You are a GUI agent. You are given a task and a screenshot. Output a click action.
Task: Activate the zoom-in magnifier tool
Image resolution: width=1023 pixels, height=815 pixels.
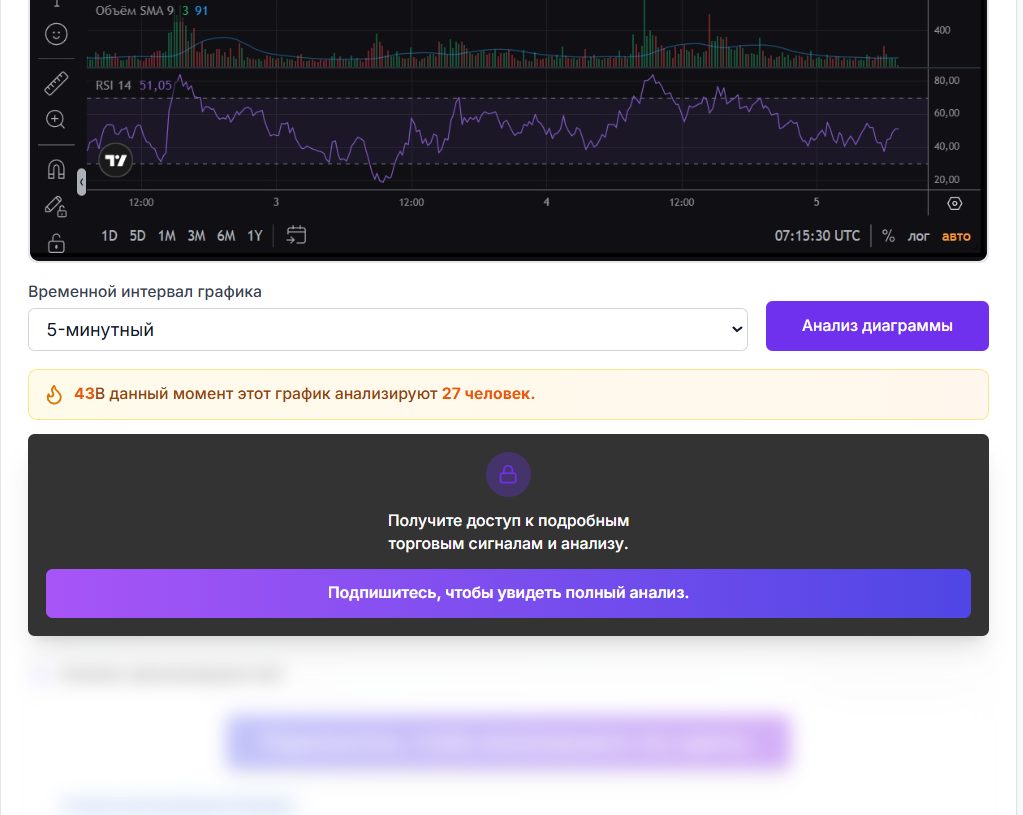(x=56, y=120)
